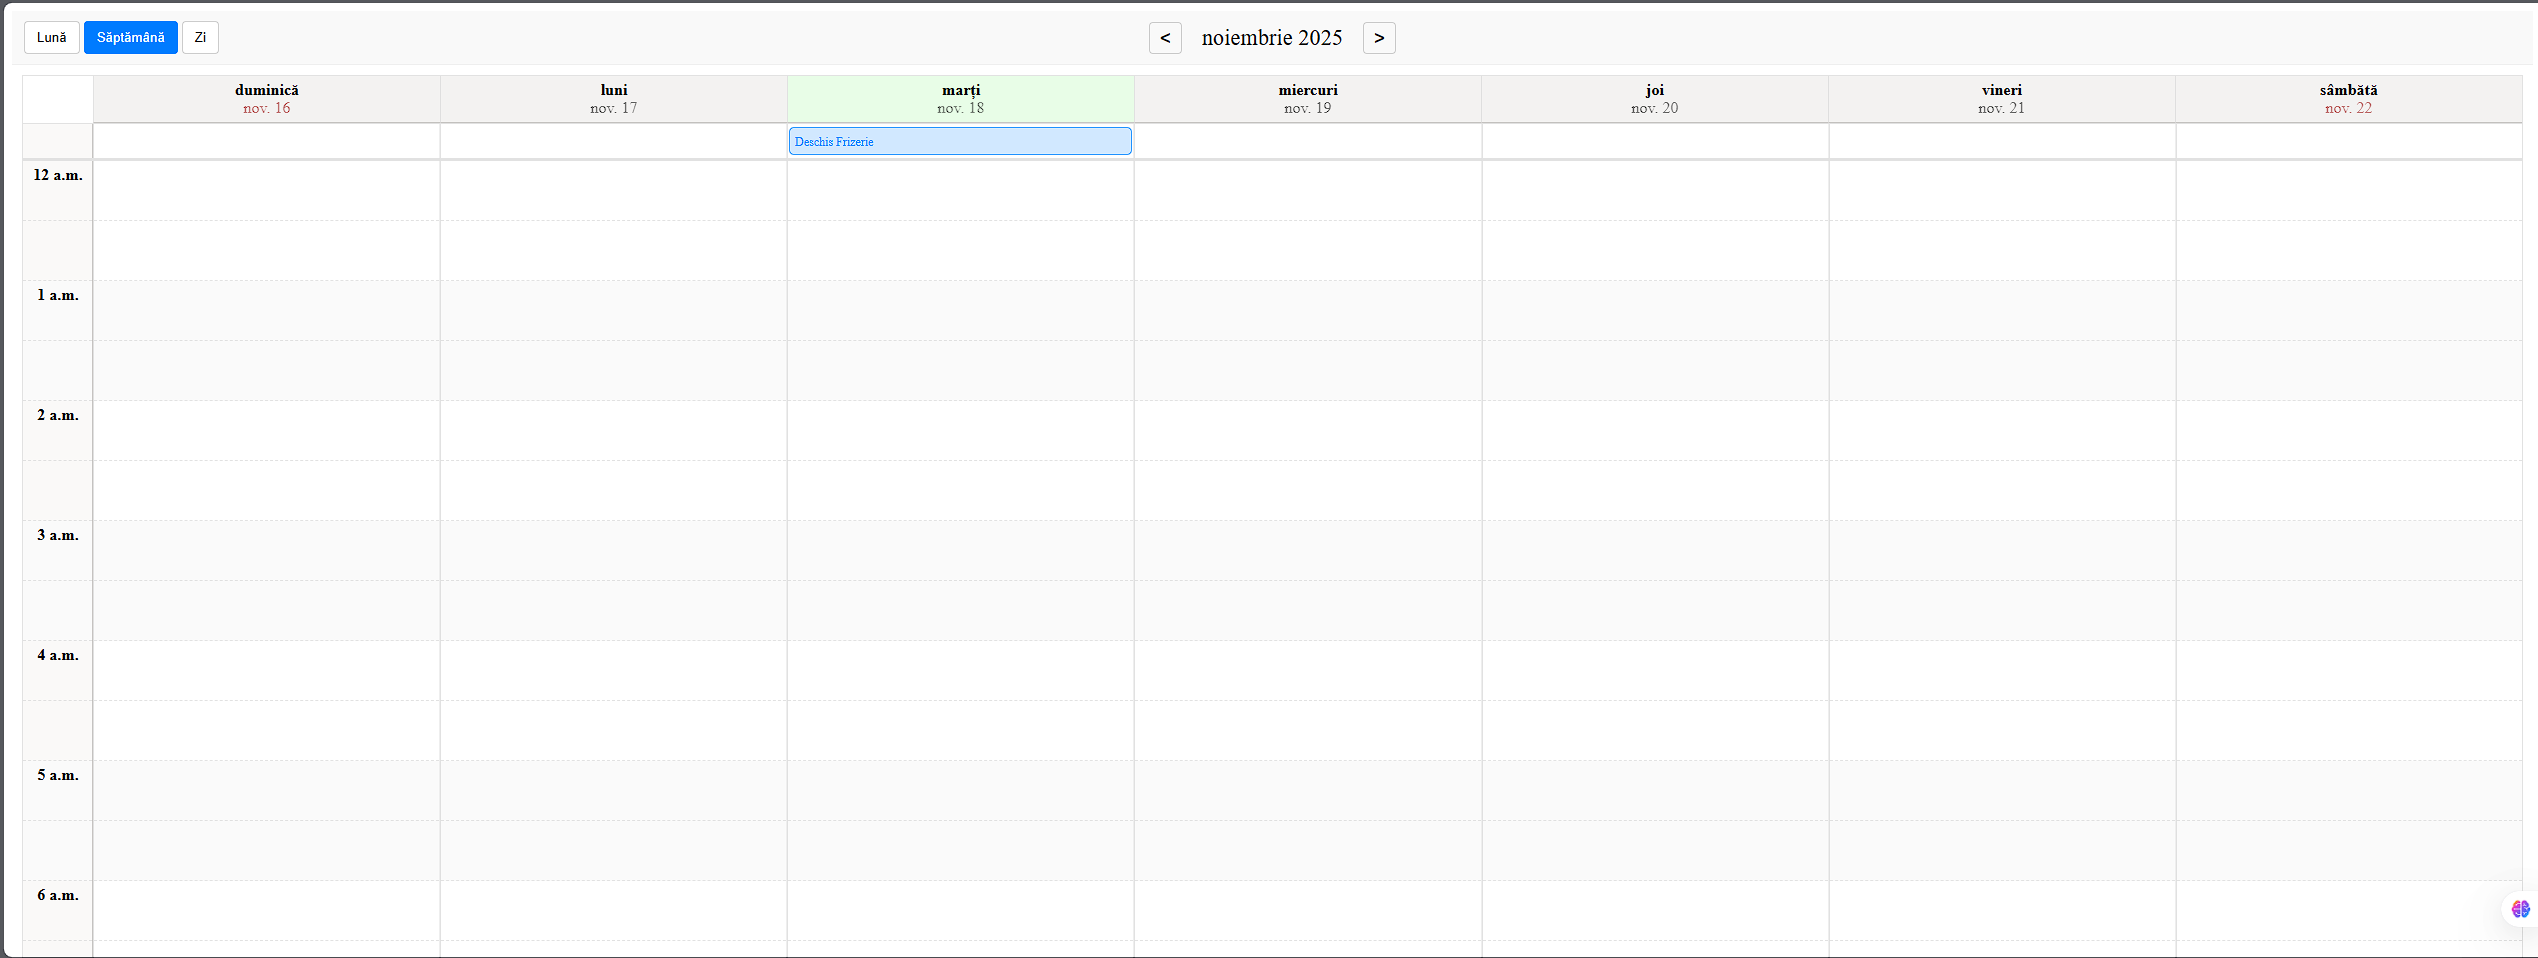The image size is (2538, 958).
Task: Switch to Zi view
Action: tap(200, 37)
